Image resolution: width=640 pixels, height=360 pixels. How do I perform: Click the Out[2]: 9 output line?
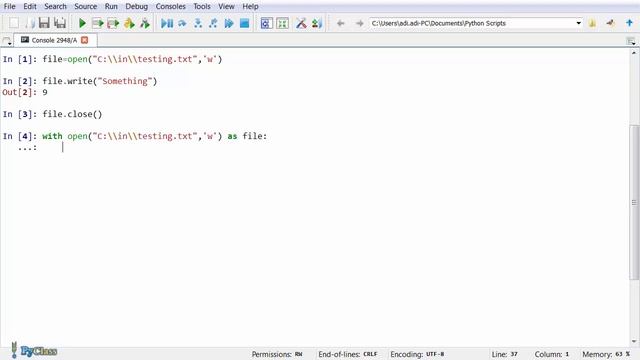pyautogui.click(x=25, y=92)
